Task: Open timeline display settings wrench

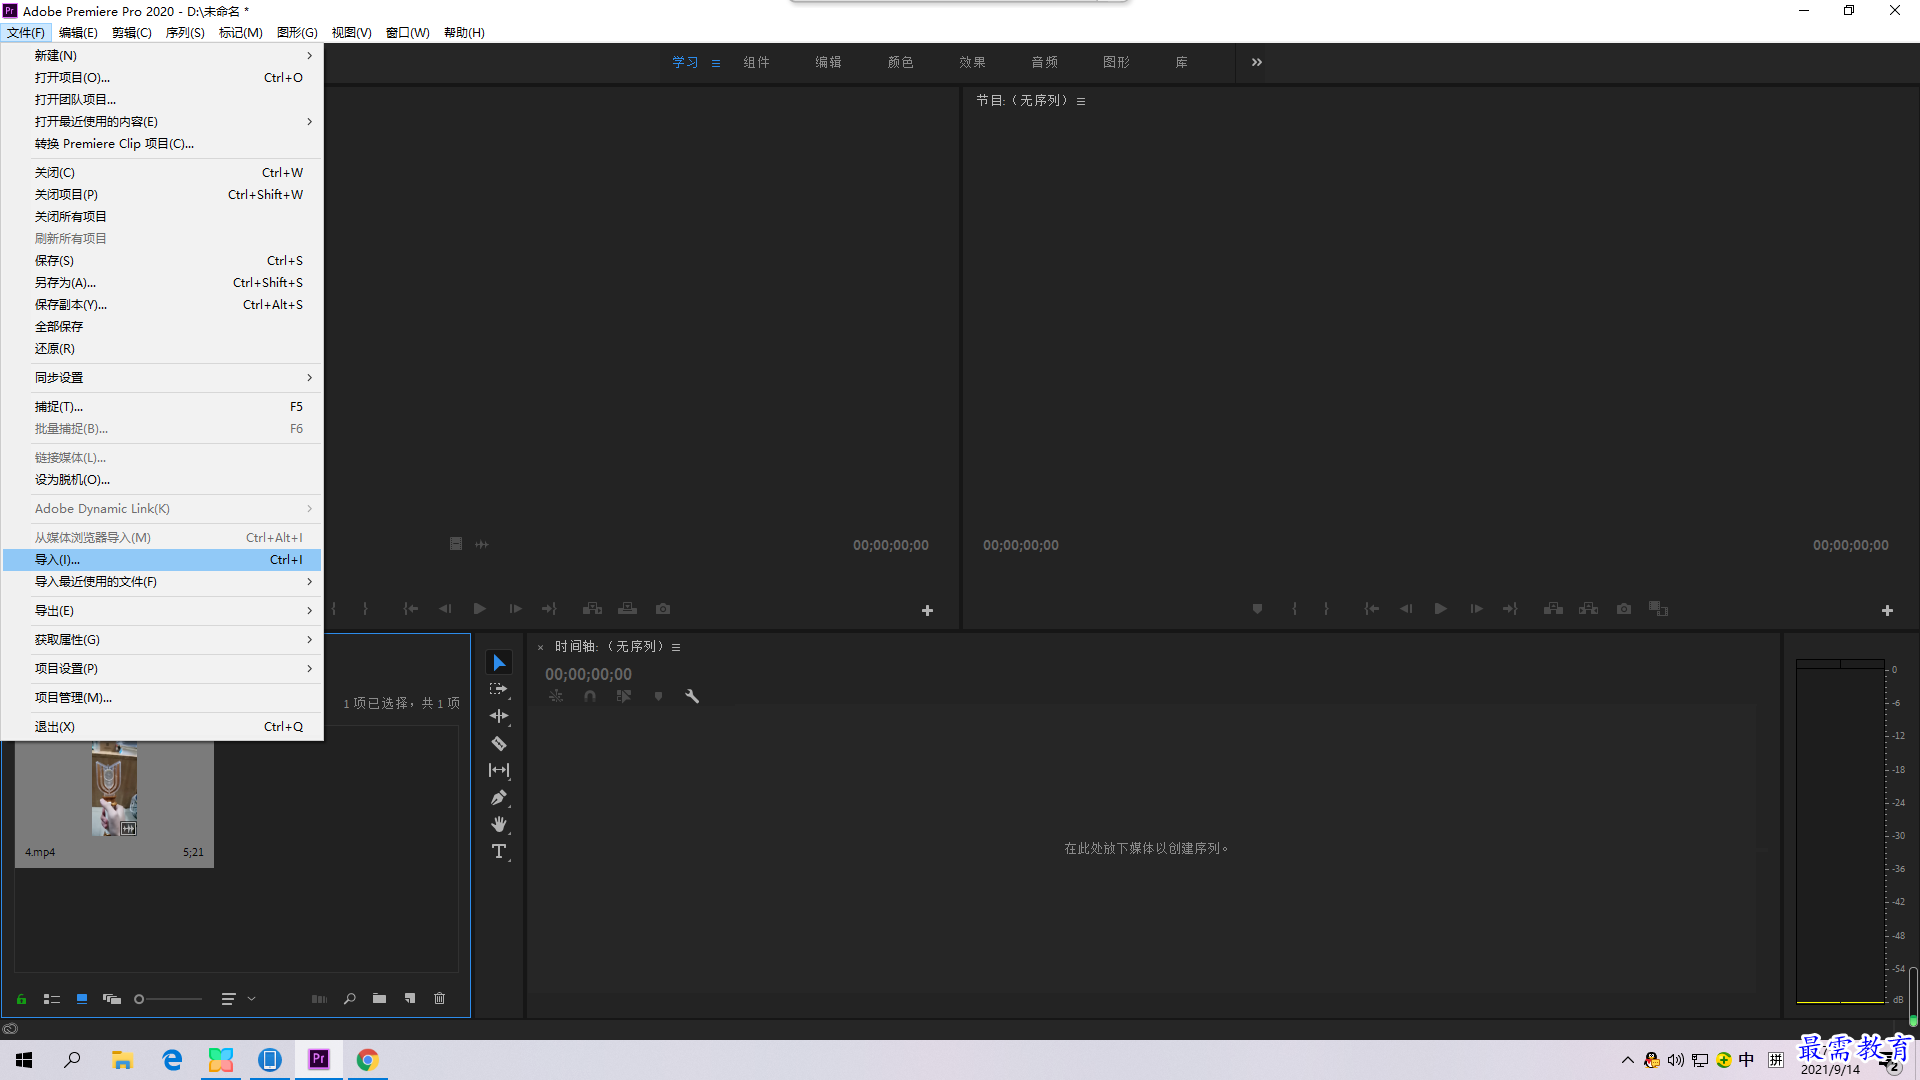Action: click(691, 696)
